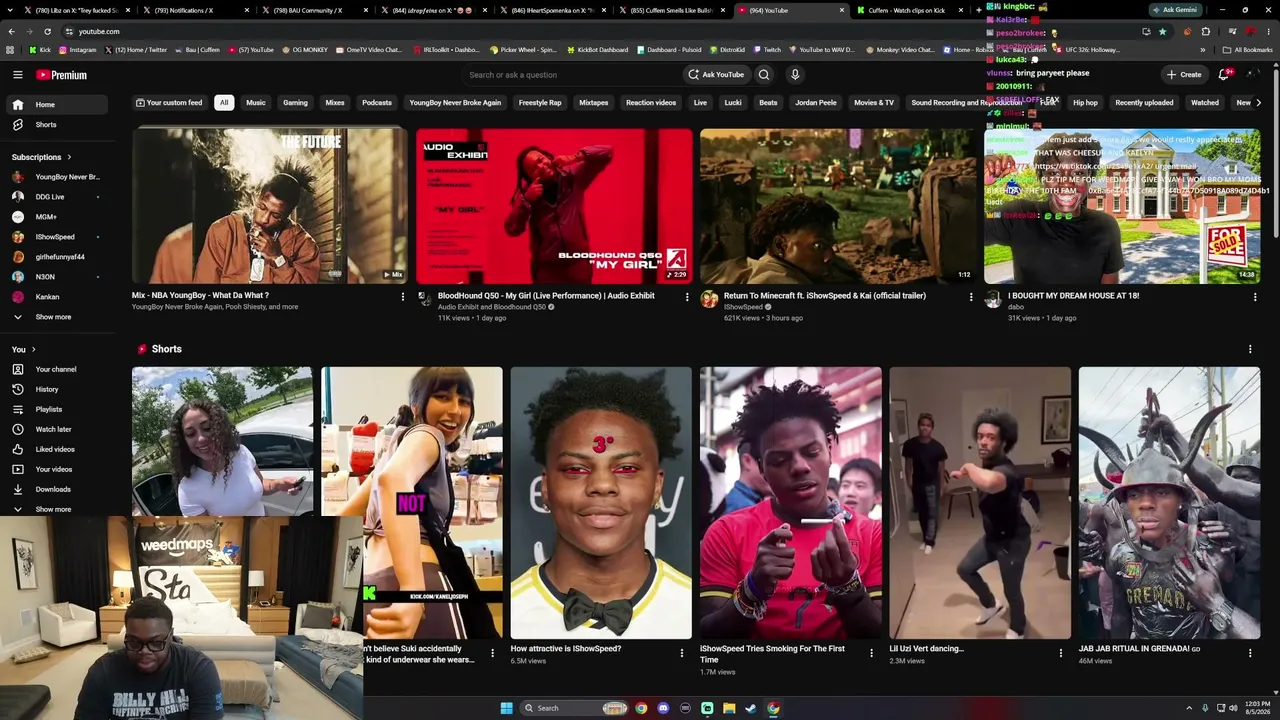Viewport: 1280px width, 720px height.
Task: Expand the Subscriptions section chevron
Action: tap(69, 157)
